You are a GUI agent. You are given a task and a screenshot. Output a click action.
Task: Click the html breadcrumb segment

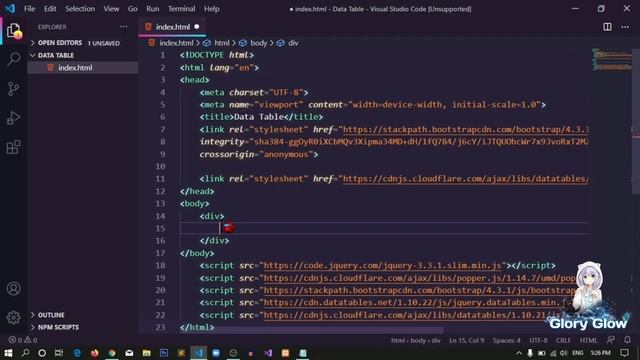coord(222,43)
